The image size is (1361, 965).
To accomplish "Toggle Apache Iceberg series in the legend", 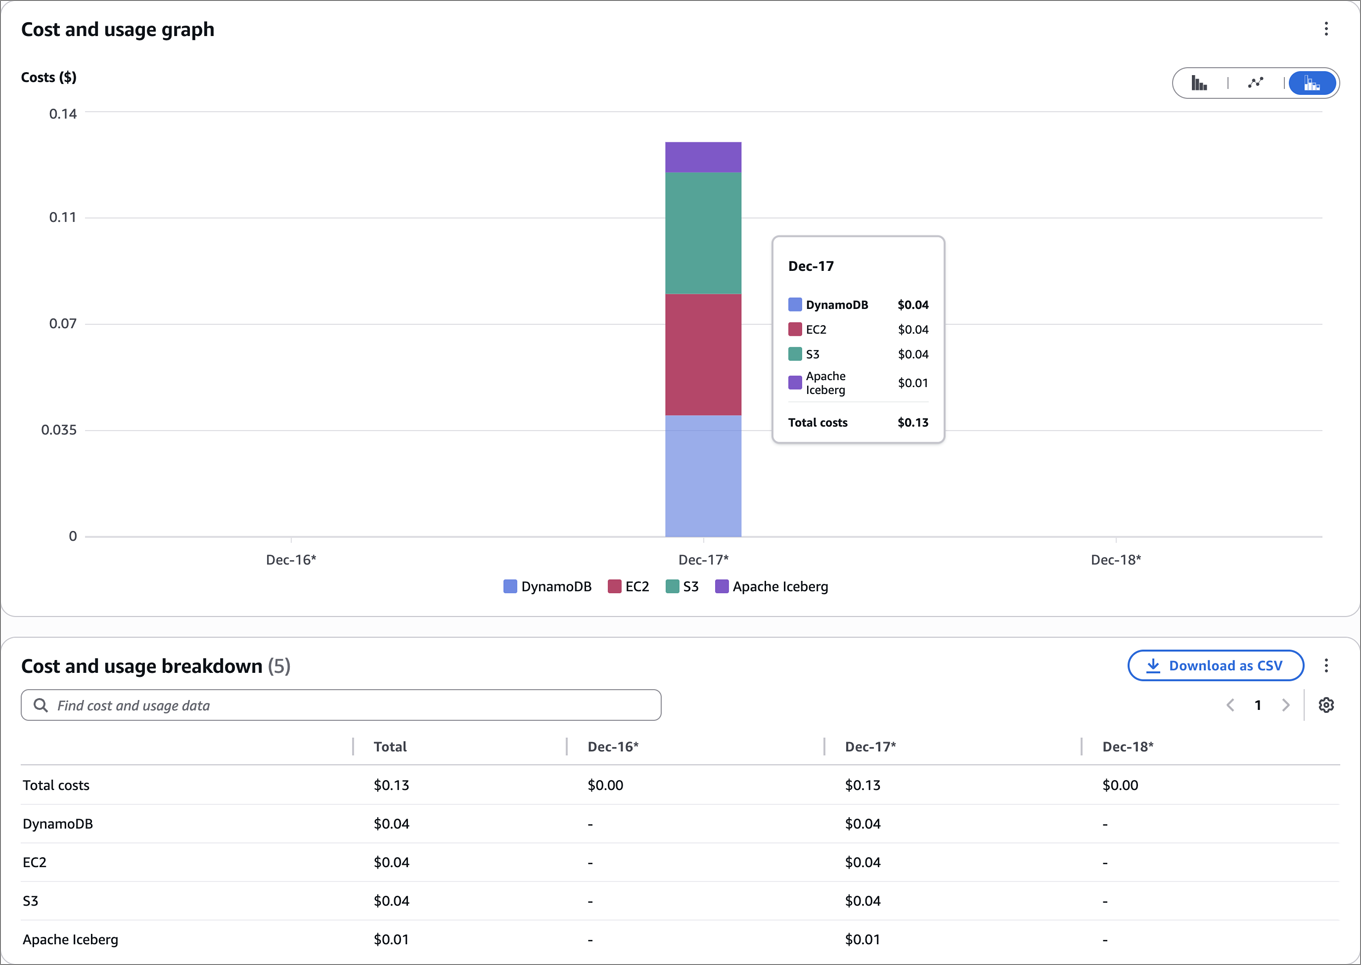I will [x=771, y=587].
